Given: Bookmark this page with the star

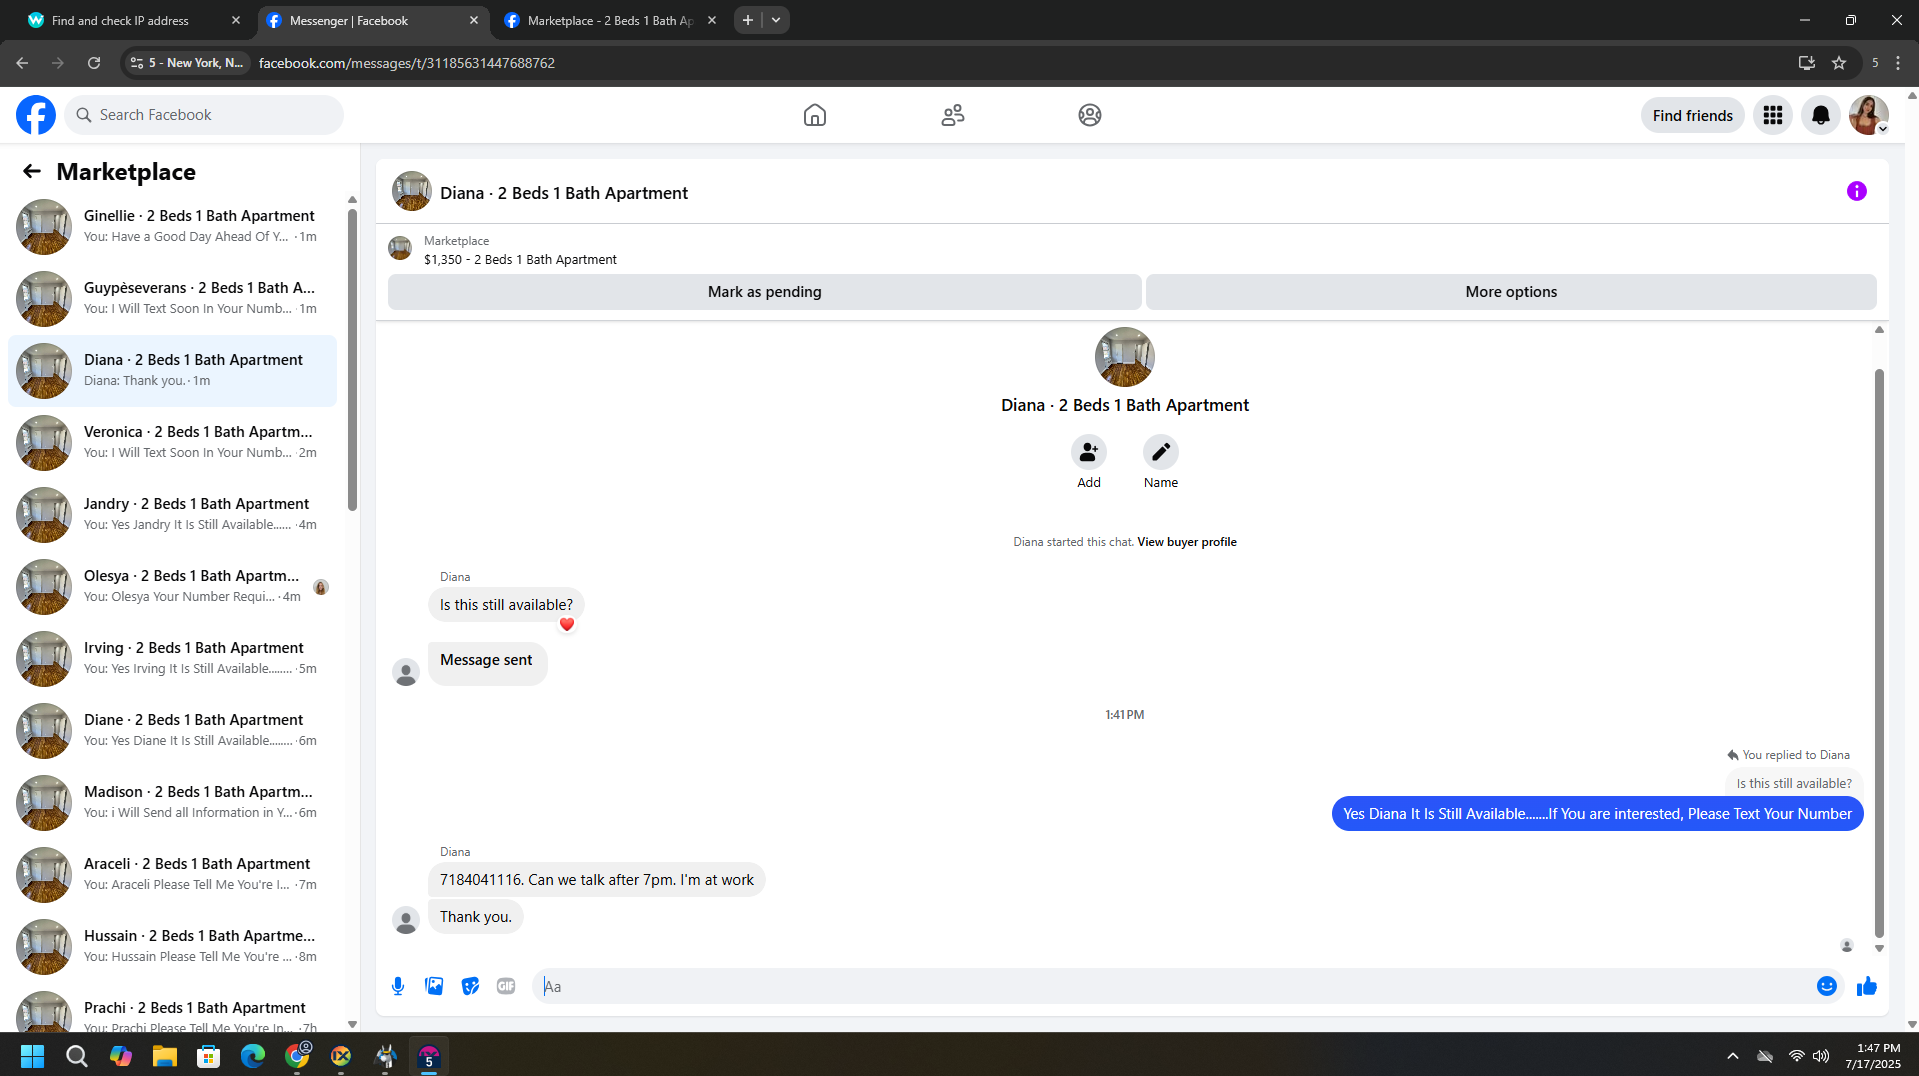Looking at the screenshot, I should coord(1839,63).
